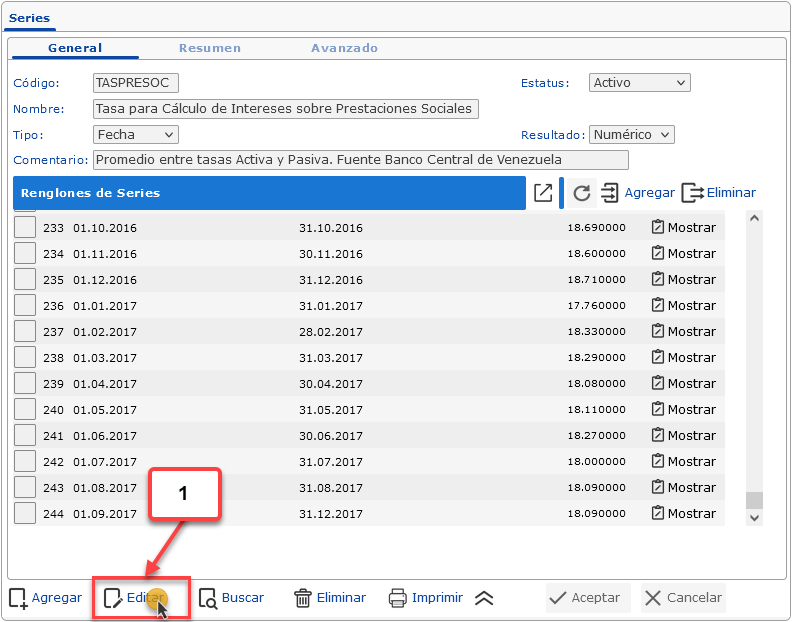
Task: Click Mostrar icon for row 233
Action: (x=658, y=227)
